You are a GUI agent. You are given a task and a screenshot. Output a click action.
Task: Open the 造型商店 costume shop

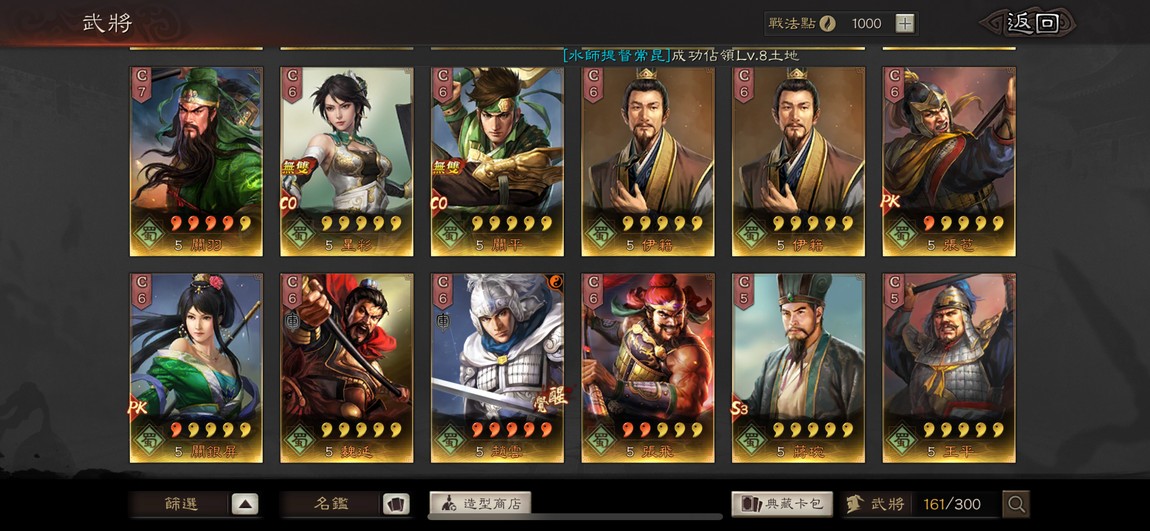pos(480,504)
